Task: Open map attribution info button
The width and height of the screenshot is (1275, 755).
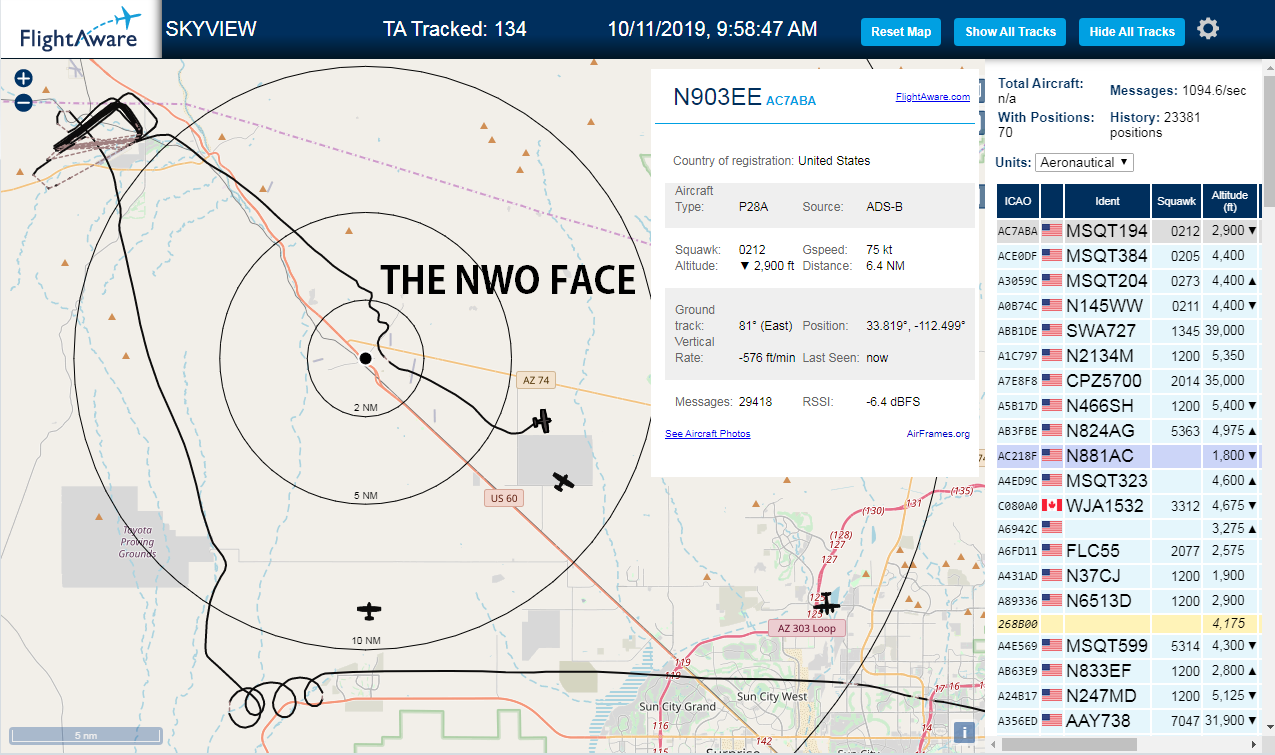Action: click(x=965, y=732)
